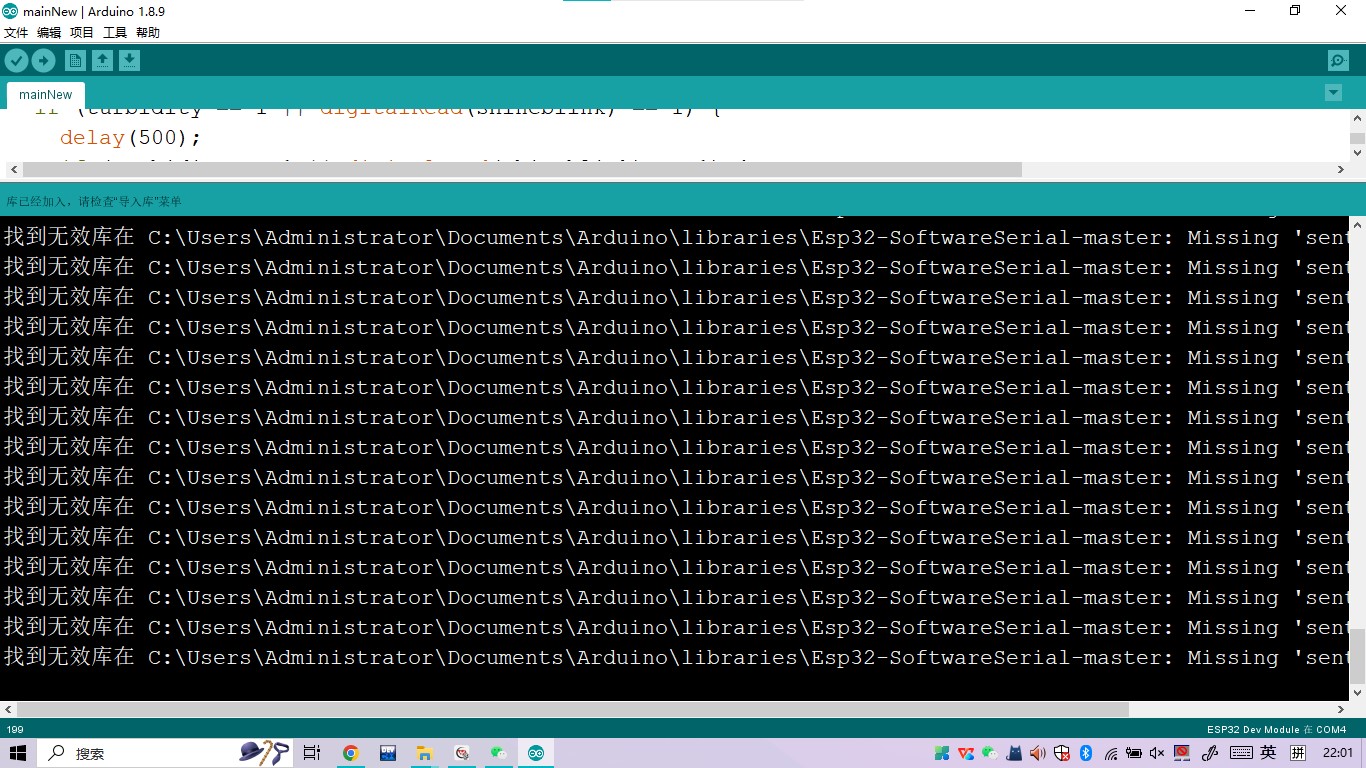
Task: Click editor vertical scrollbar up arrow
Action: coord(1357,117)
